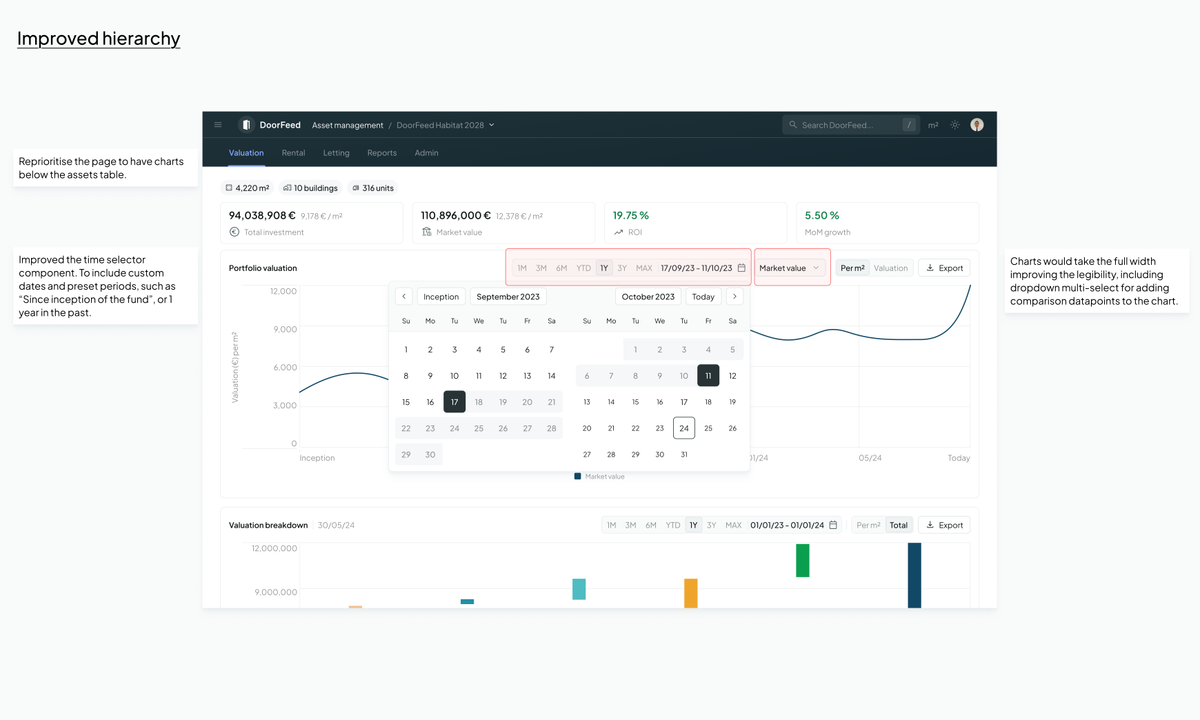Click the Inception preset button
The width and height of the screenshot is (1200, 720).
point(441,297)
